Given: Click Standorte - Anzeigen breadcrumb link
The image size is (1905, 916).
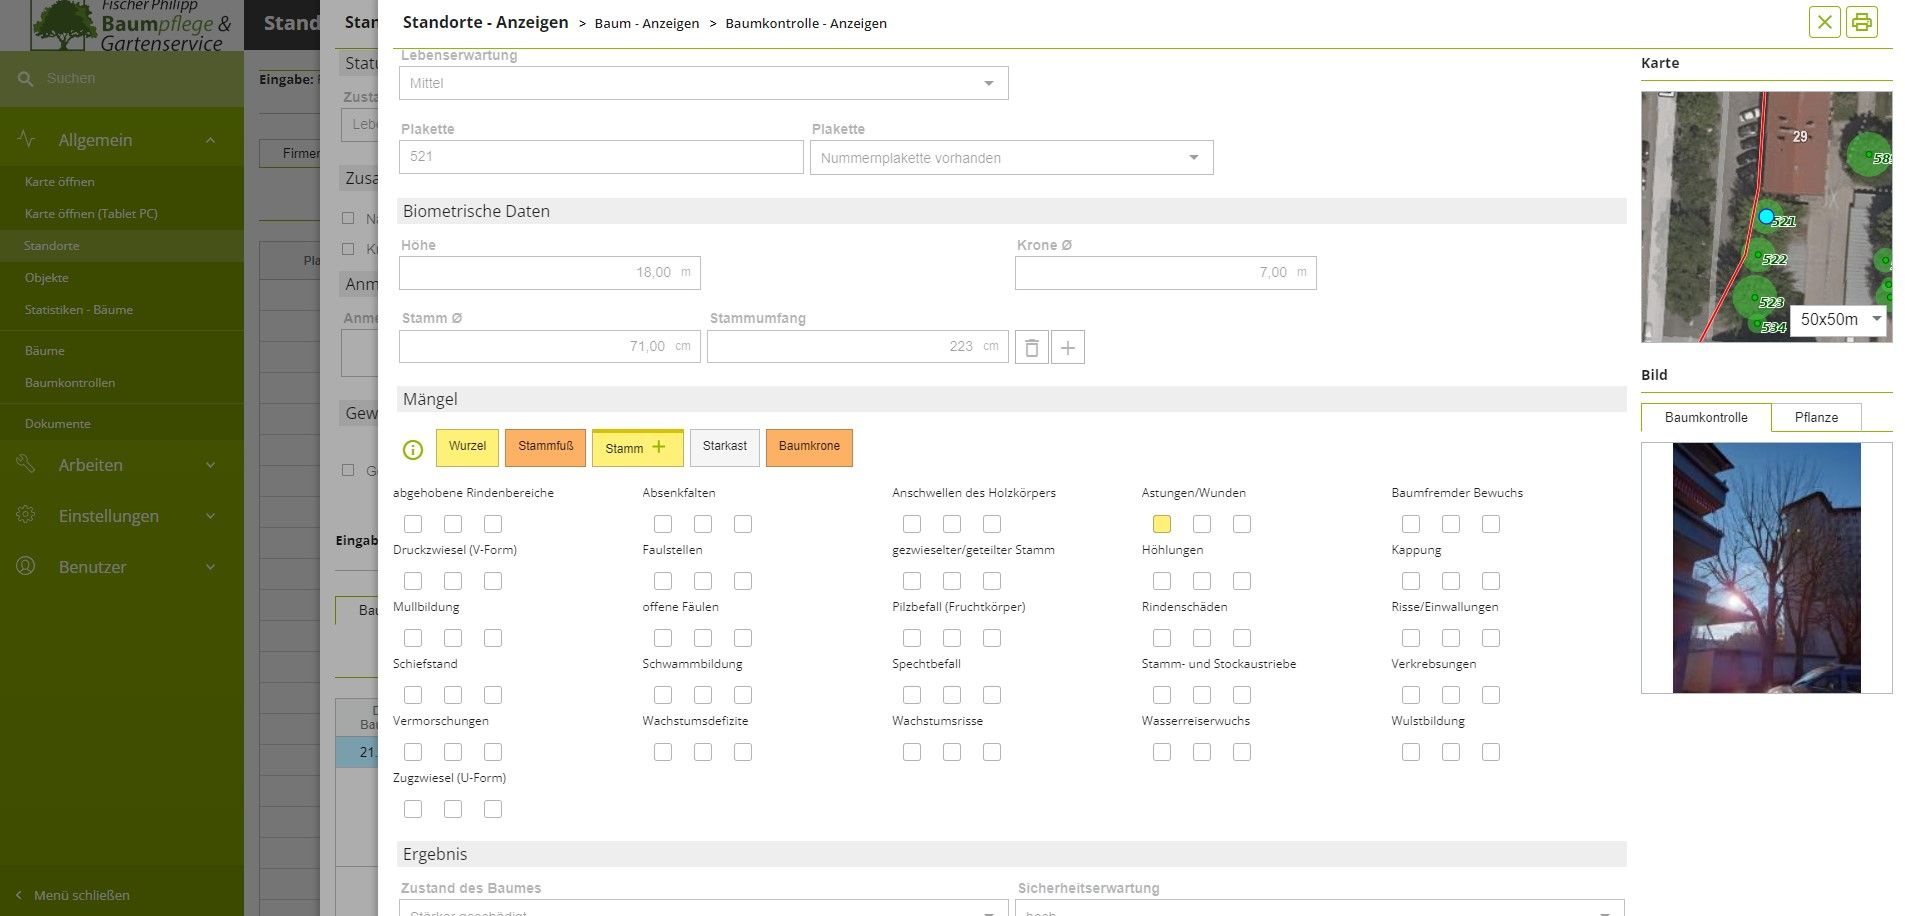Looking at the screenshot, I should coord(485,22).
